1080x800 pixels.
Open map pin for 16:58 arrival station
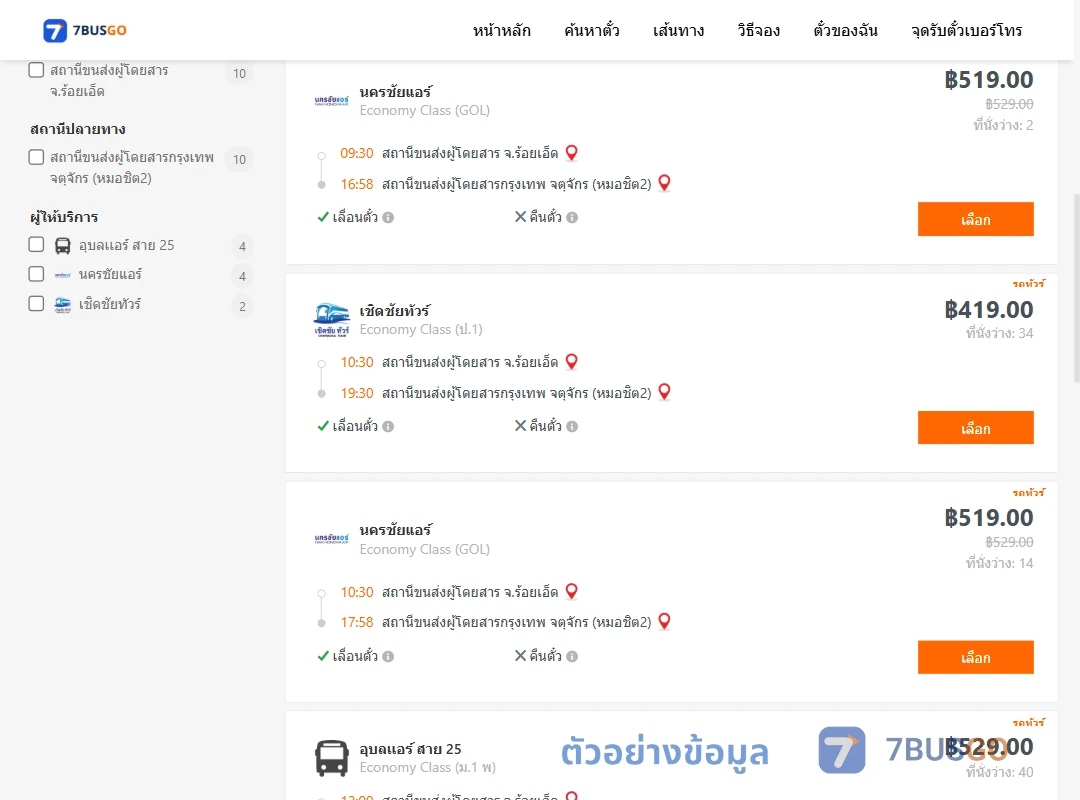click(665, 183)
